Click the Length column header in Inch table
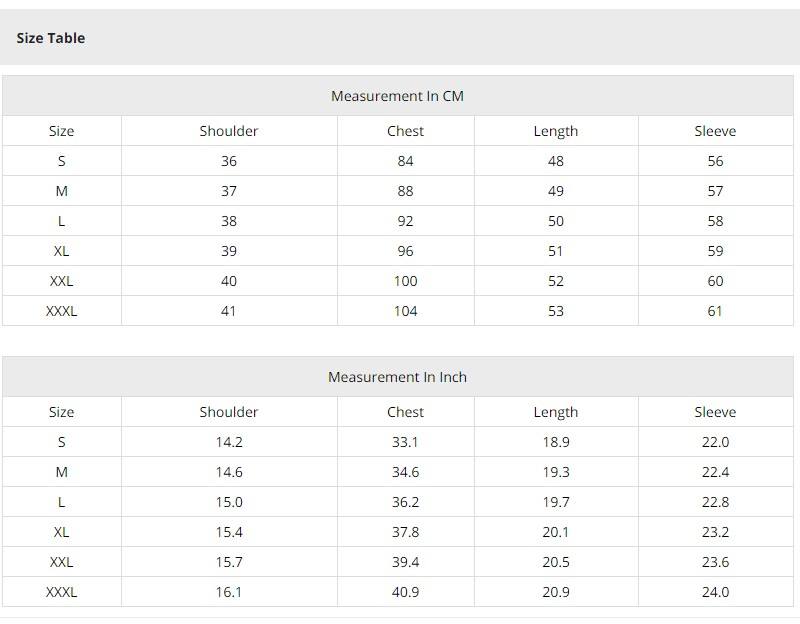The height and width of the screenshot is (624, 800). click(555, 412)
